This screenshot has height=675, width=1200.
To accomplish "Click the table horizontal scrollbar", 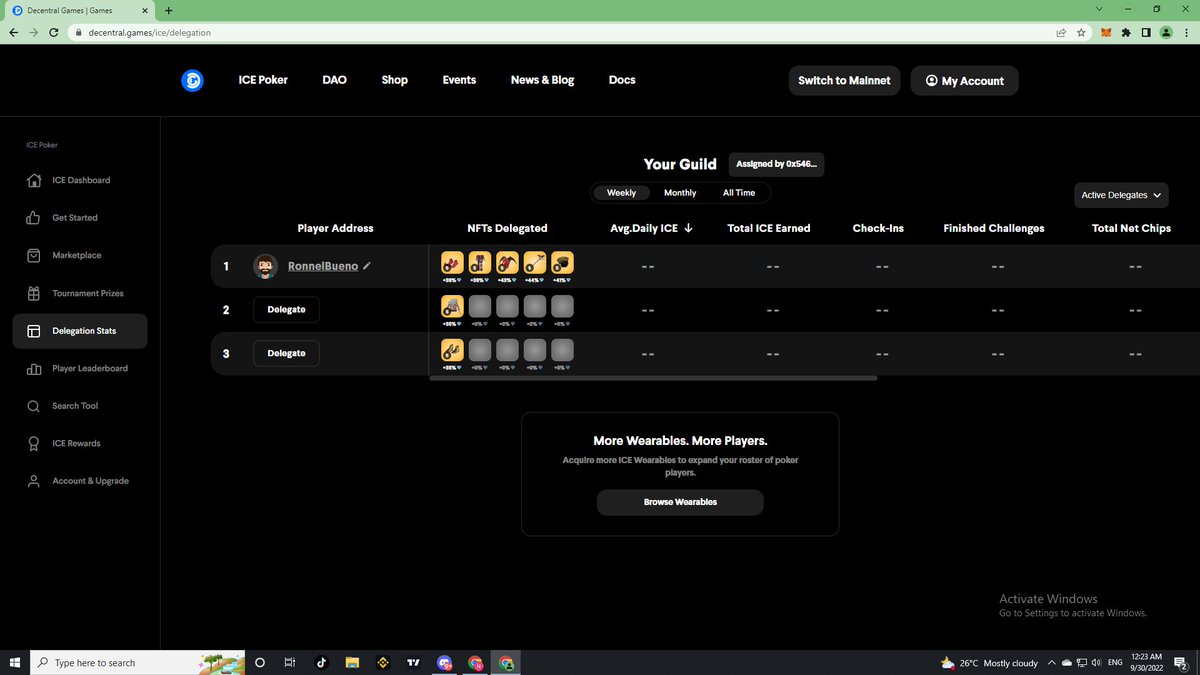I will click(653, 378).
